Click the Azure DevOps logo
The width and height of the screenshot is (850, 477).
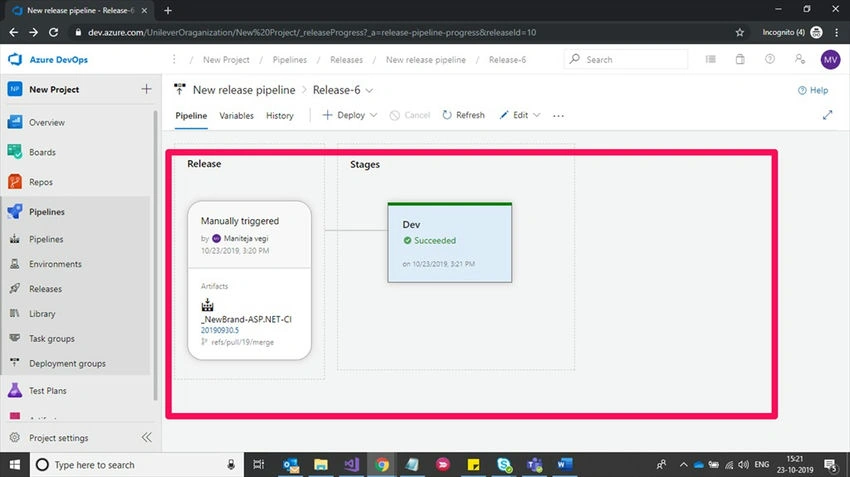tap(15, 59)
